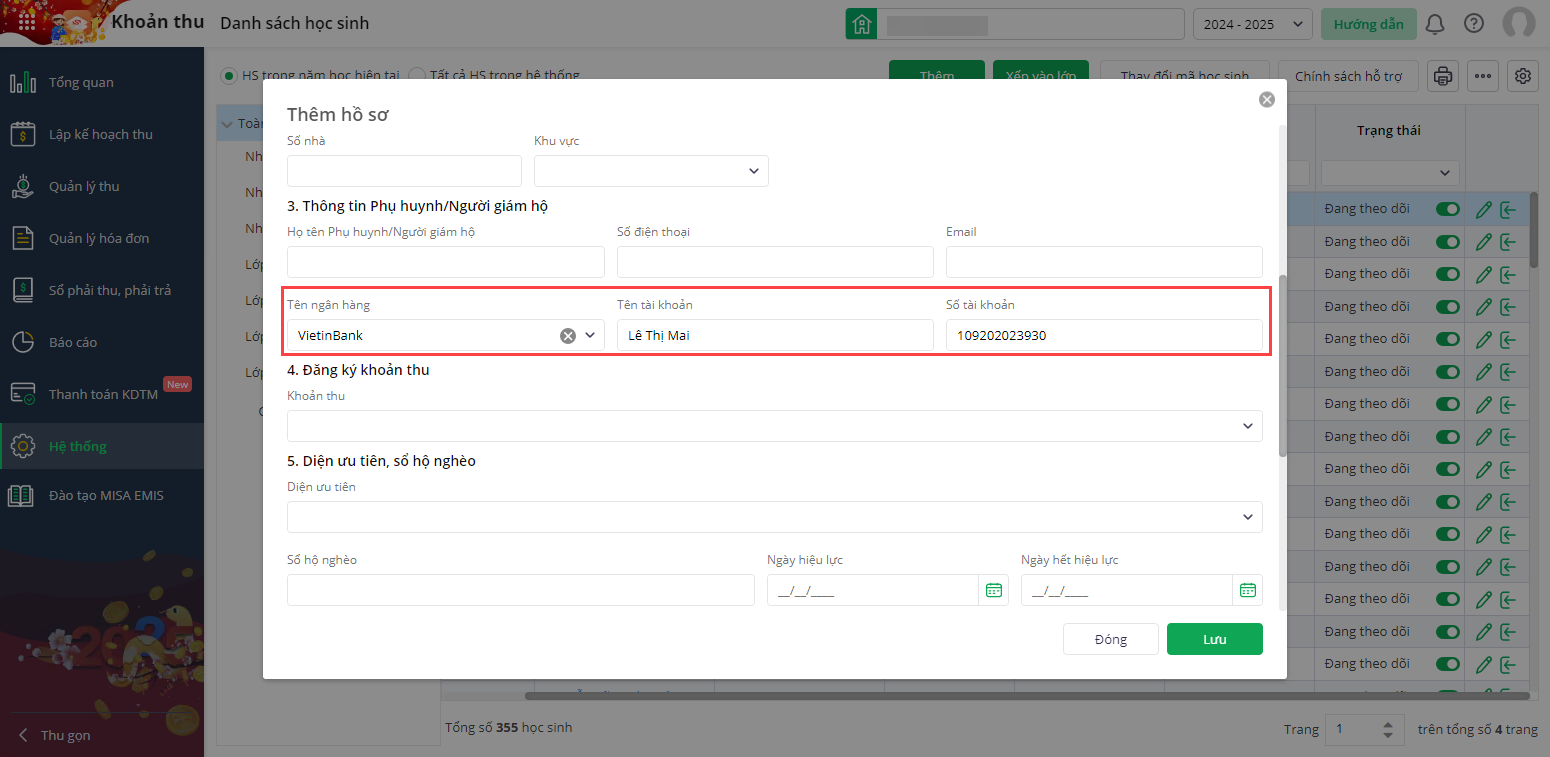Expand the Khoản thu dropdown
The width and height of the screenshot is (1550, 757).
tap(1247, 426)
